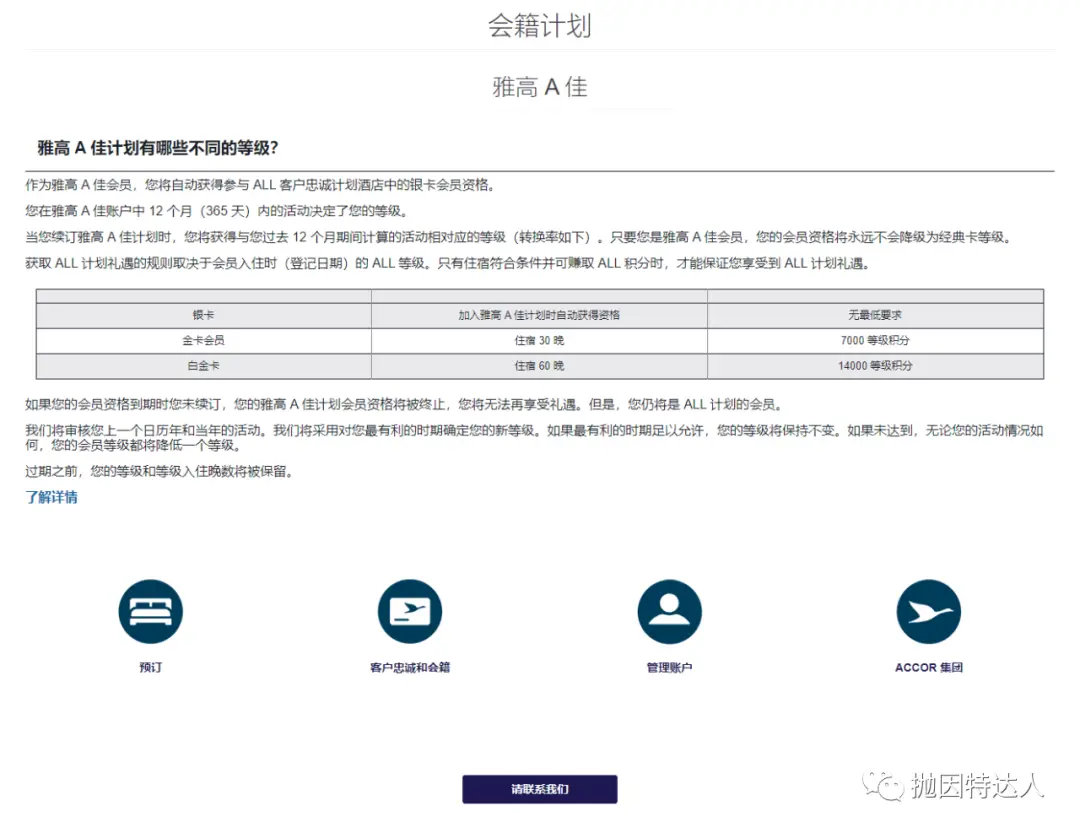Click the ACCOR 集团 label text
Image resolution: width=1080 pixels, height=833 pixels.
[928, 667]
